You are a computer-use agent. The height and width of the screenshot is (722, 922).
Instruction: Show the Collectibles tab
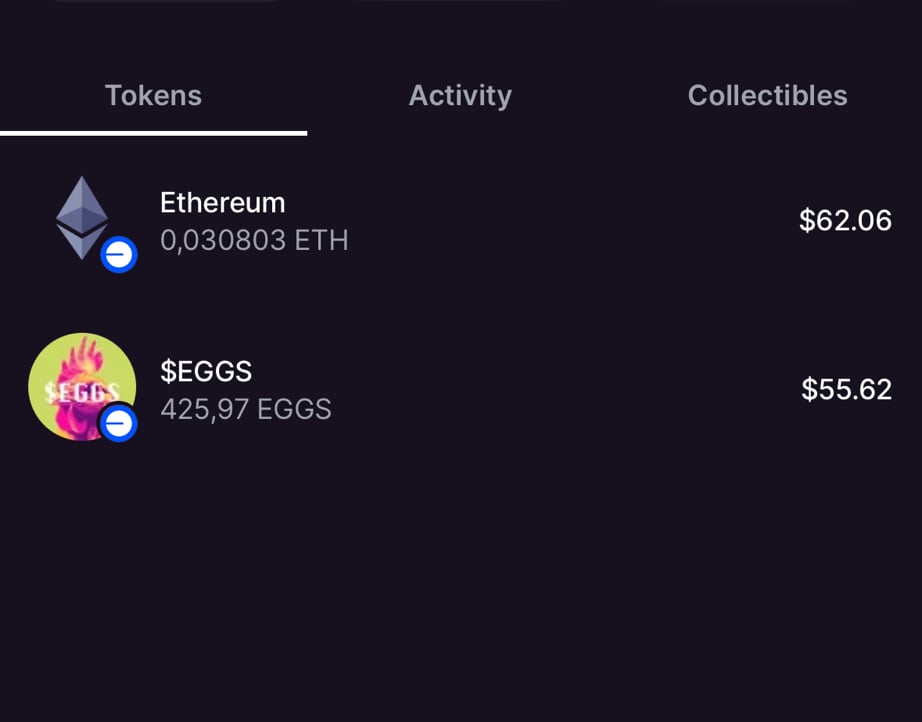[x=767, y=96]
